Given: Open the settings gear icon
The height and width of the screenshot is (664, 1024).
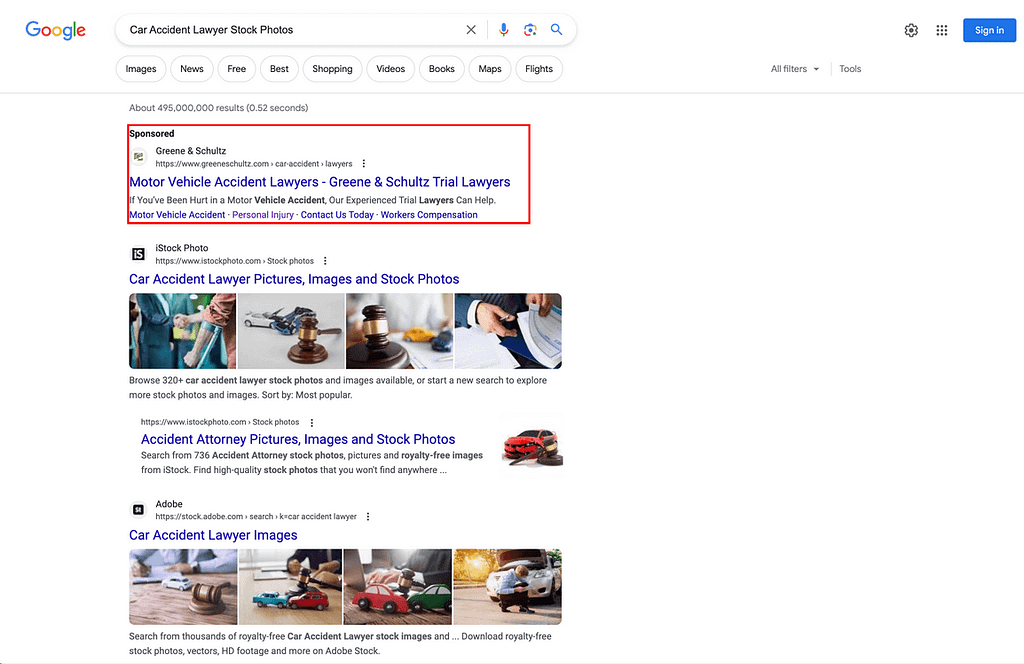Looking at the screenshot, I should coord(911,30).
